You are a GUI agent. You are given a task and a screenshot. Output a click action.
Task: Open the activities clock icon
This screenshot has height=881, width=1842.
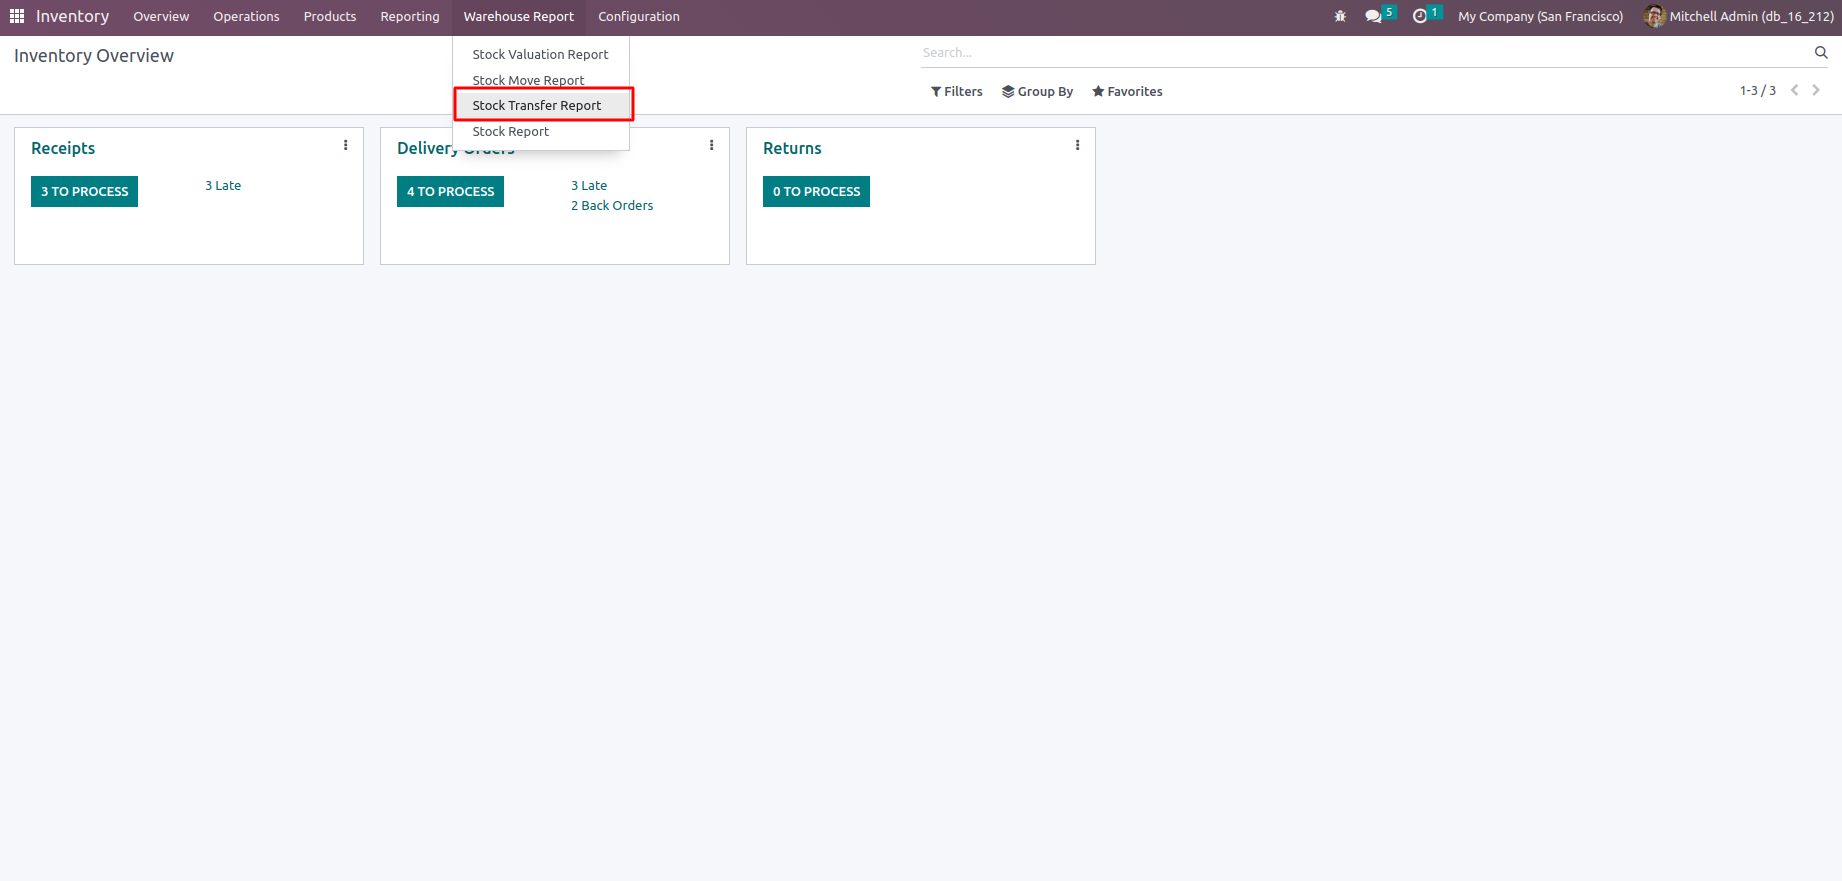tap(1420, 16)
